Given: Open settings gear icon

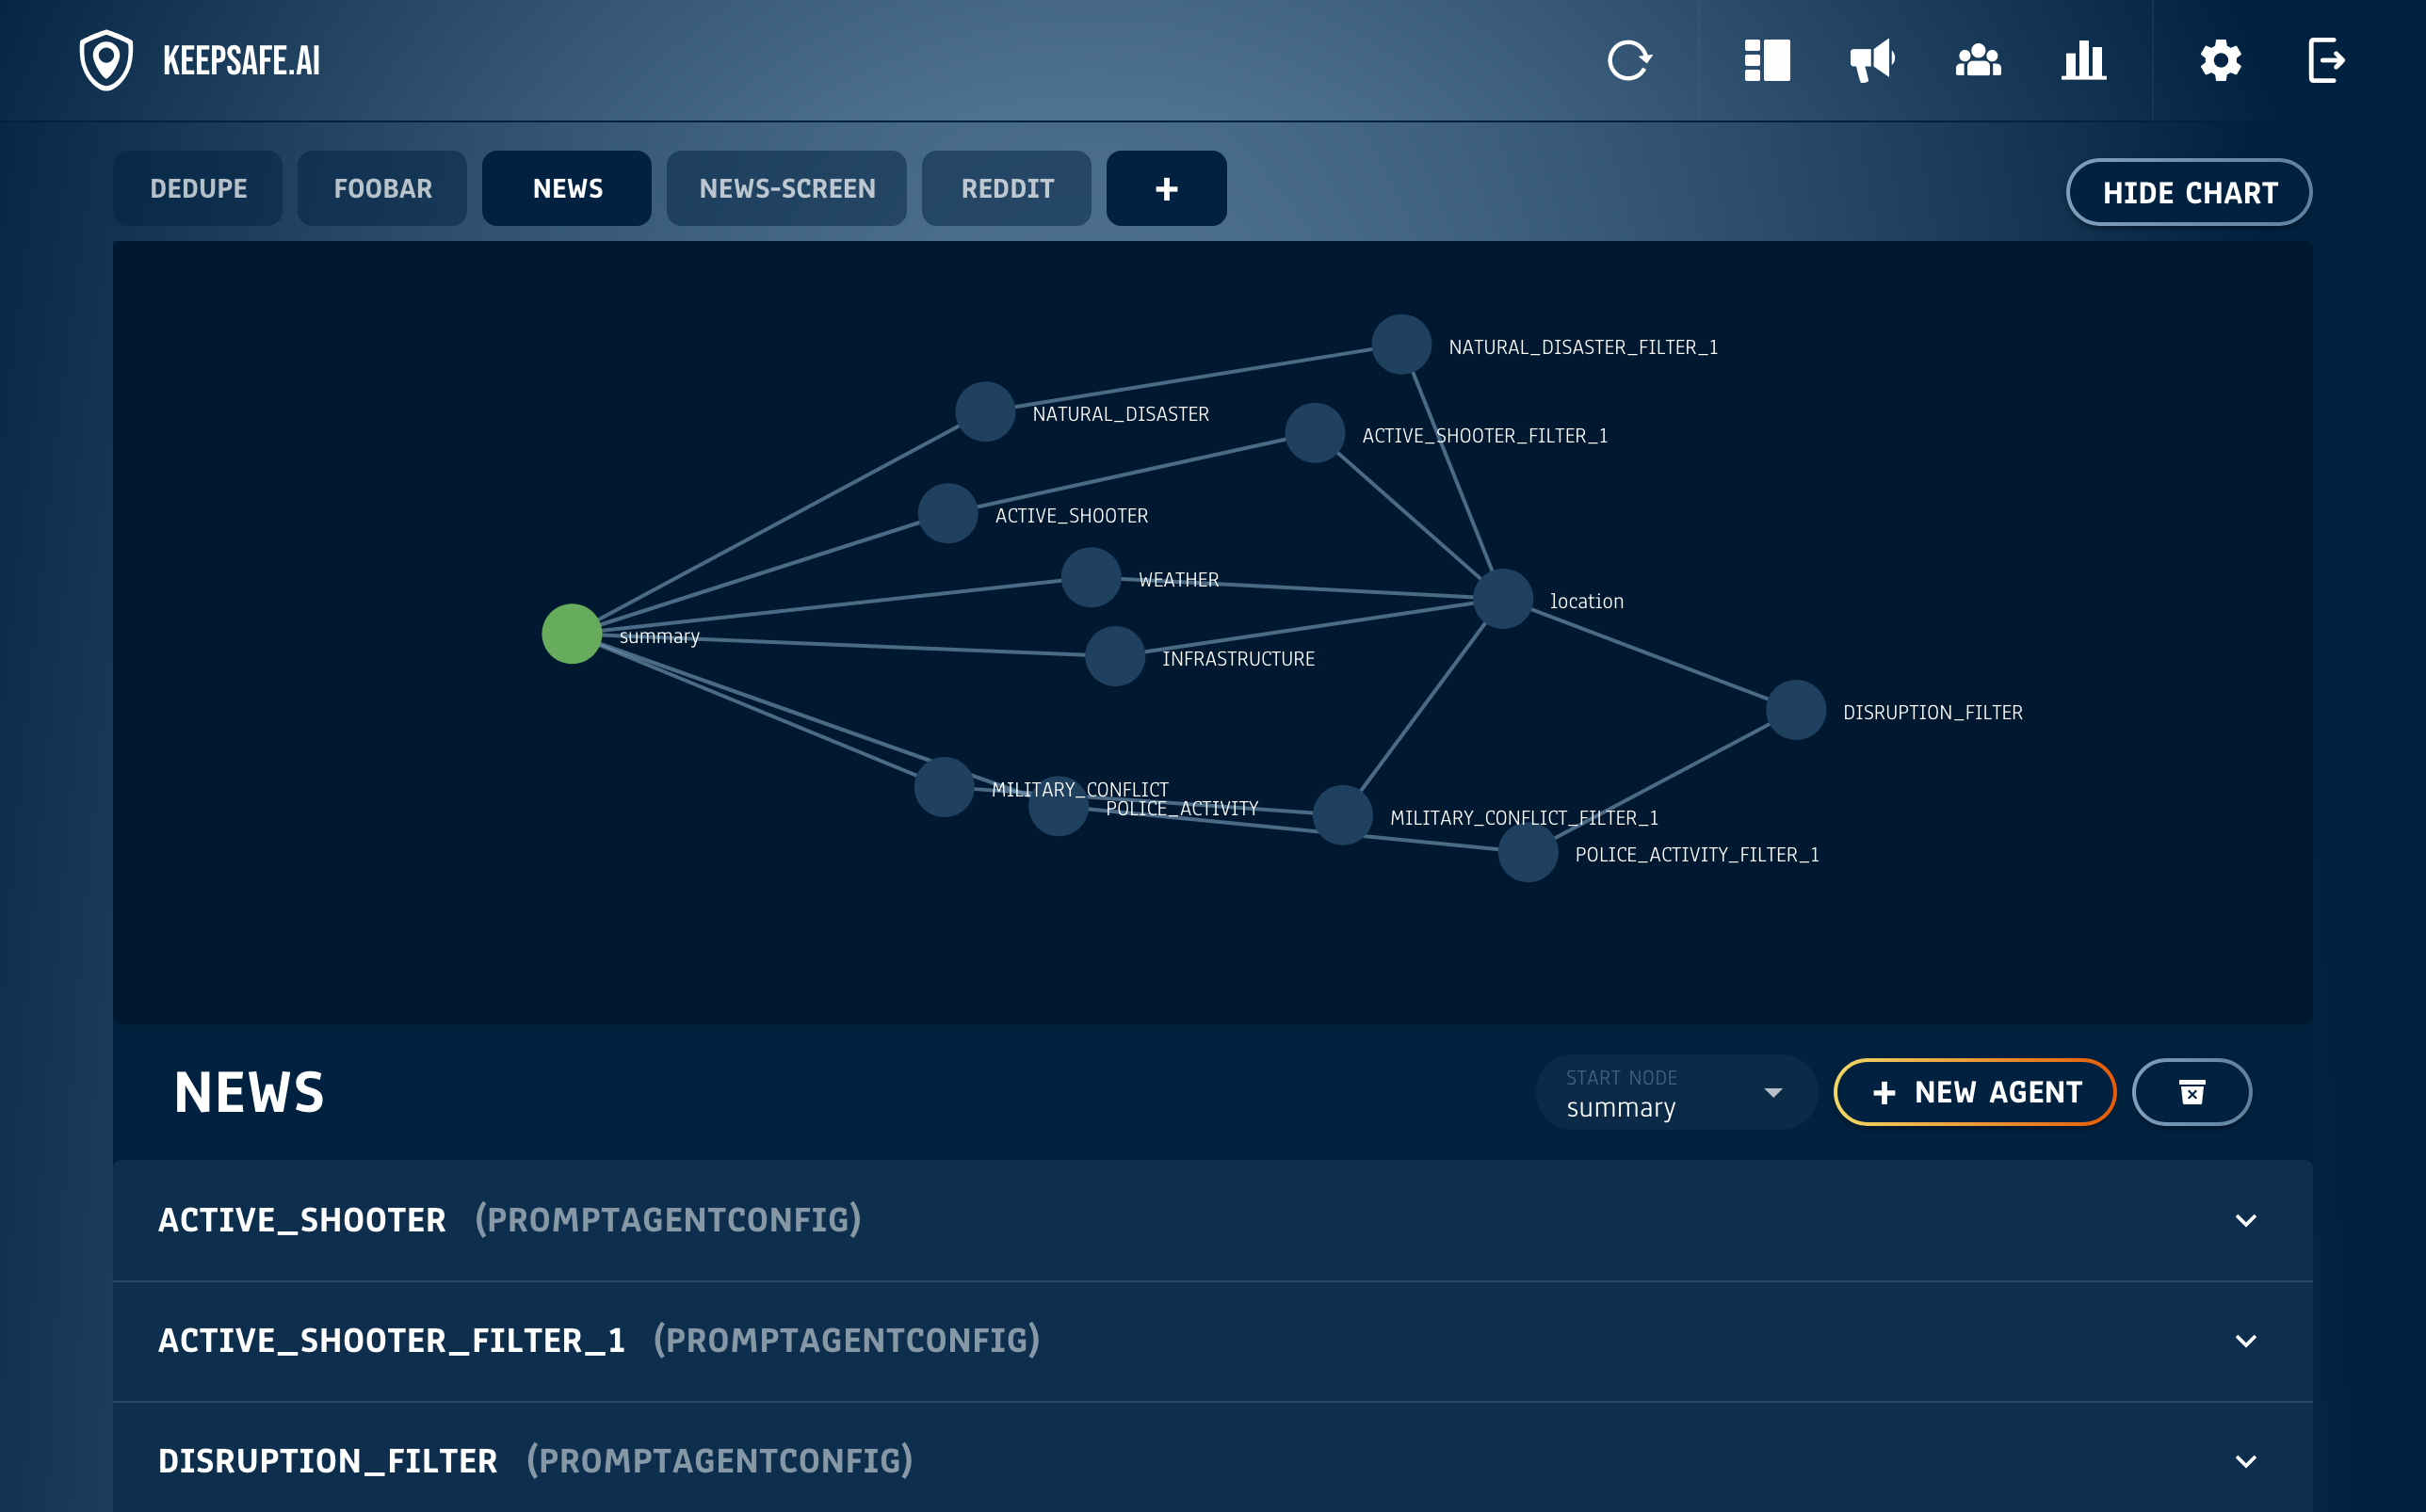Looking at the screenshot, I should [x=2220, y=60].
